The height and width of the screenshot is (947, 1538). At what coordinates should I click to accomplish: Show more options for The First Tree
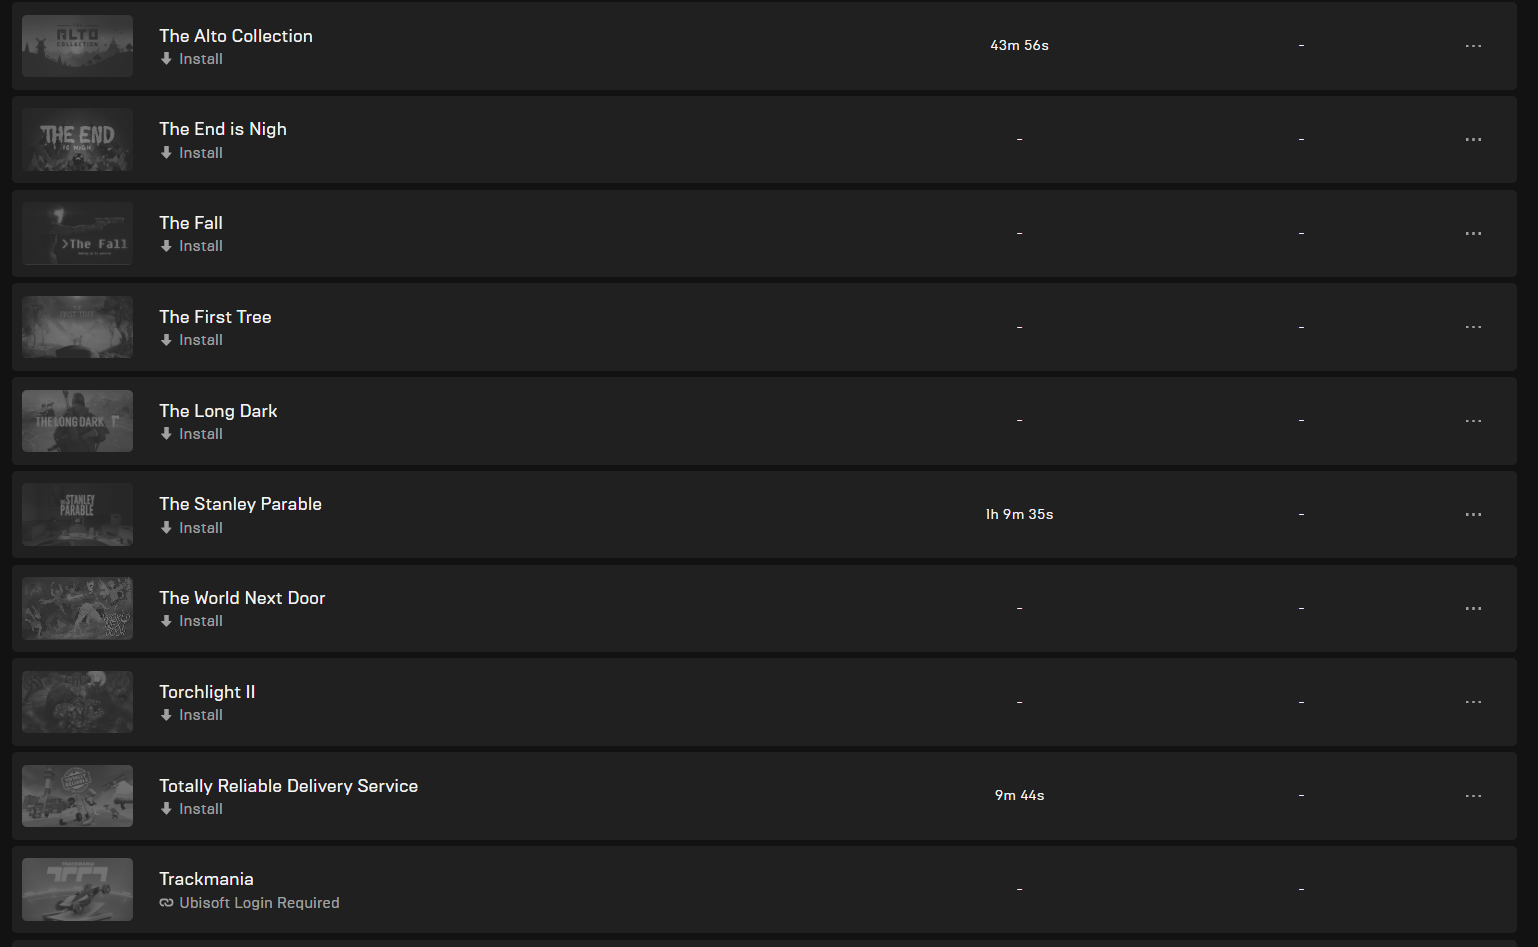point(1473,327)
